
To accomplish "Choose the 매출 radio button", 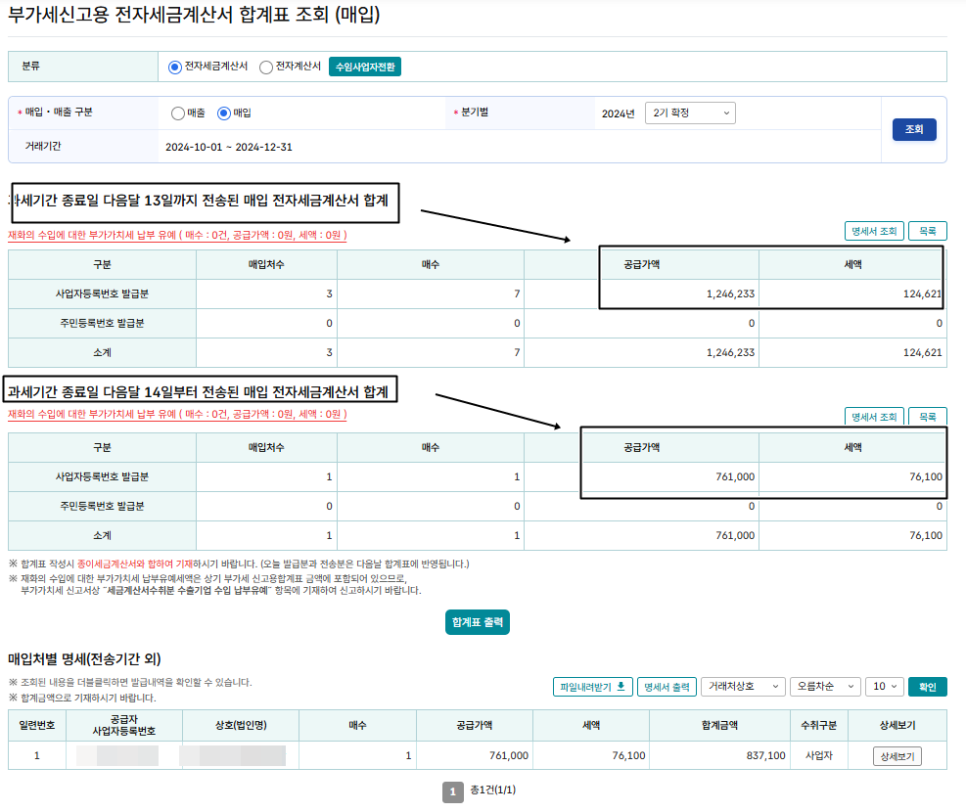I will tap(177, 113).
